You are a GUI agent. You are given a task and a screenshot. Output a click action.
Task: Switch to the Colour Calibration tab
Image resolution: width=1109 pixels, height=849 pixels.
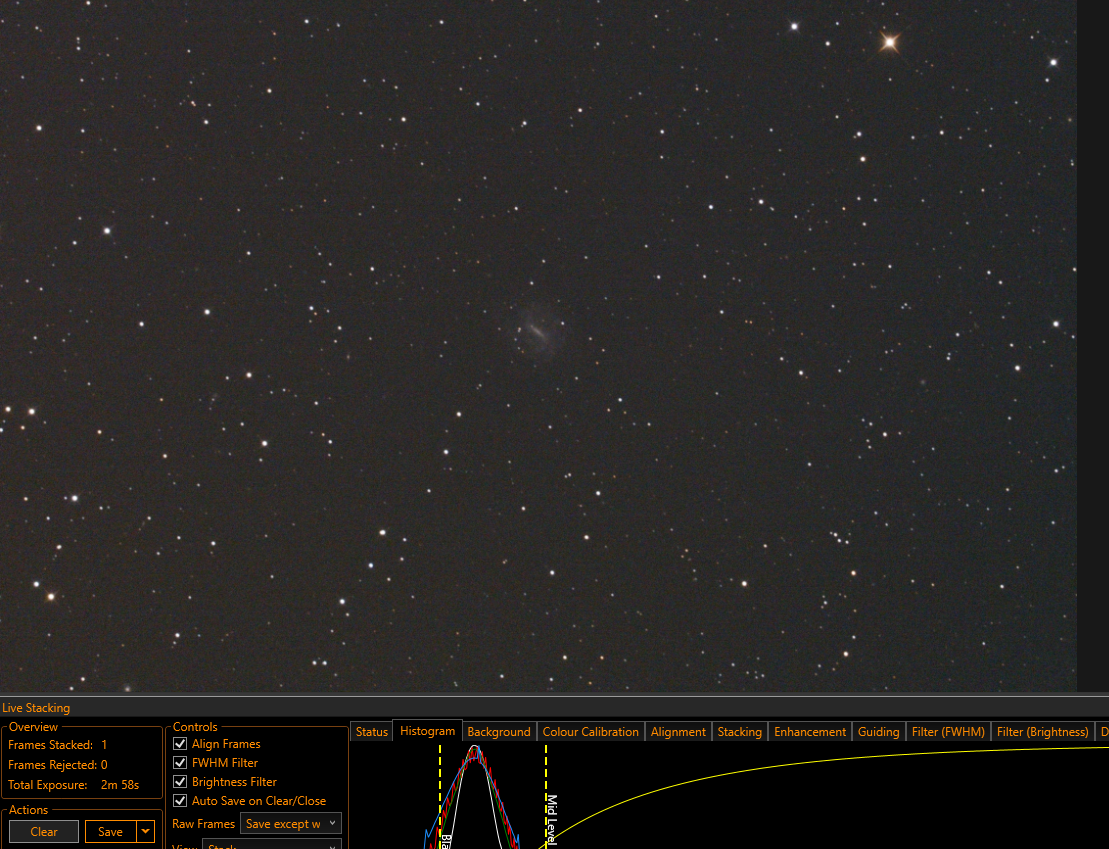[591, 732]
